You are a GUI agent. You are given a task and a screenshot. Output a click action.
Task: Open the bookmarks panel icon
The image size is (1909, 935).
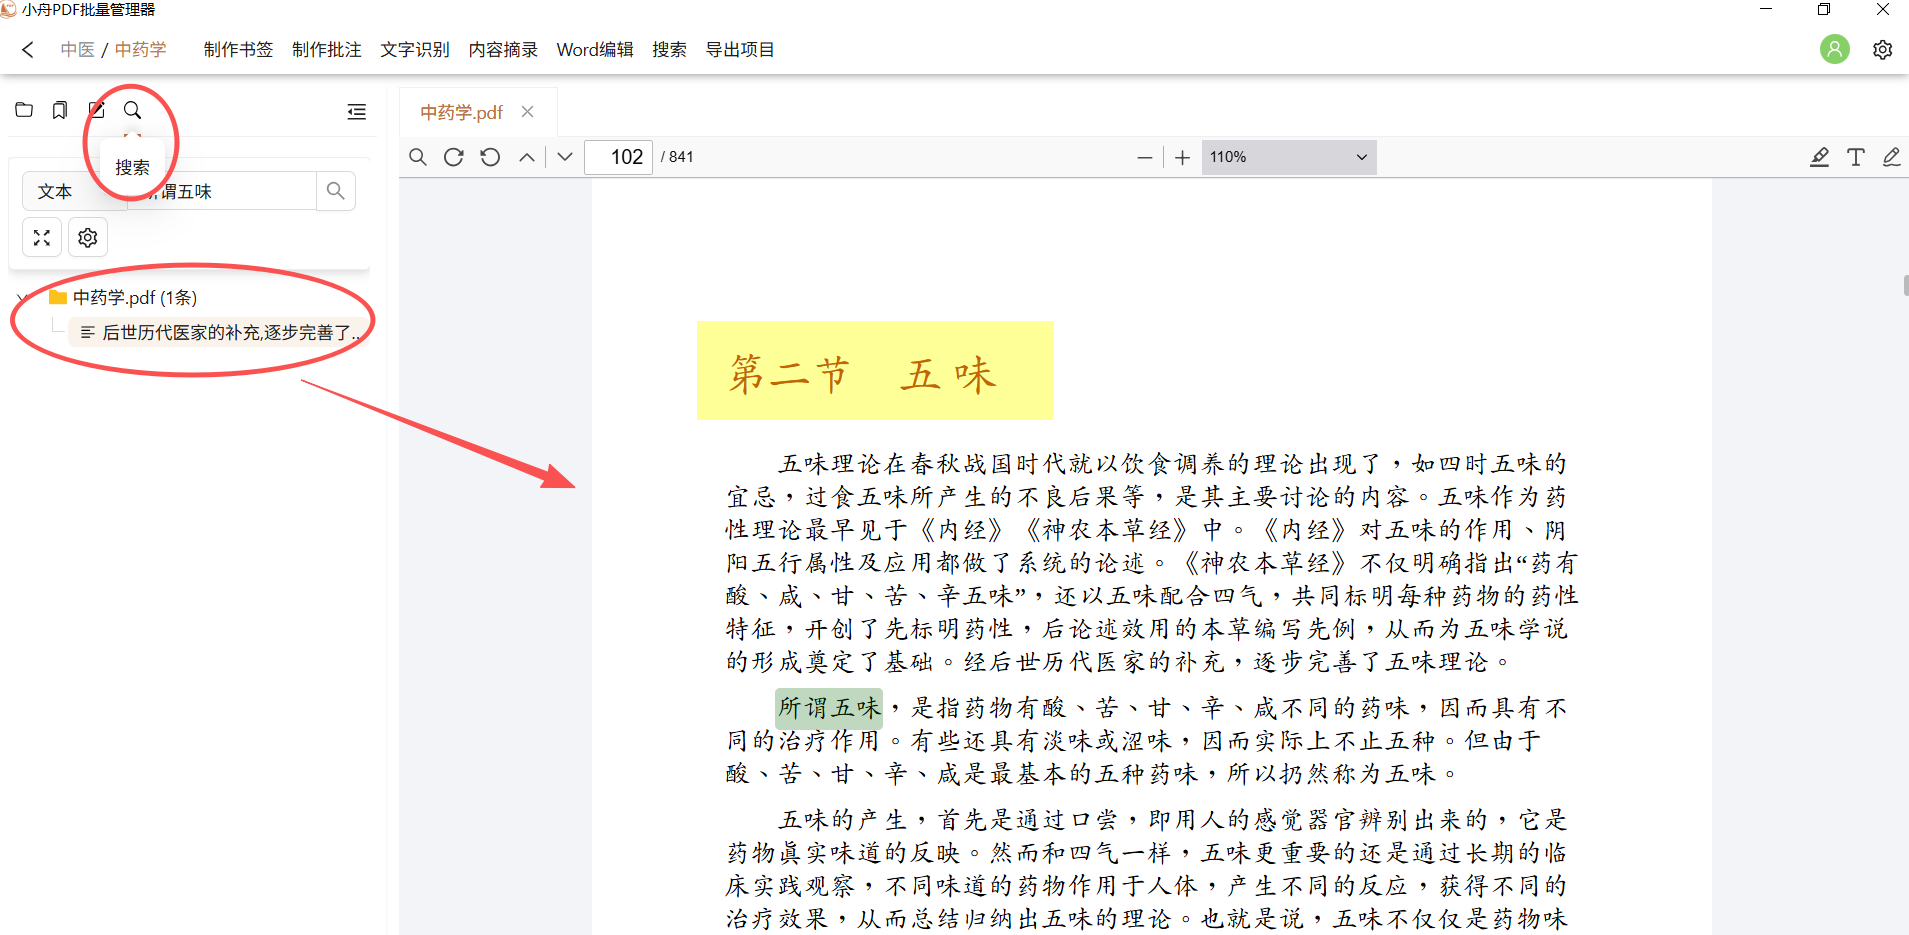pos(60,110)
